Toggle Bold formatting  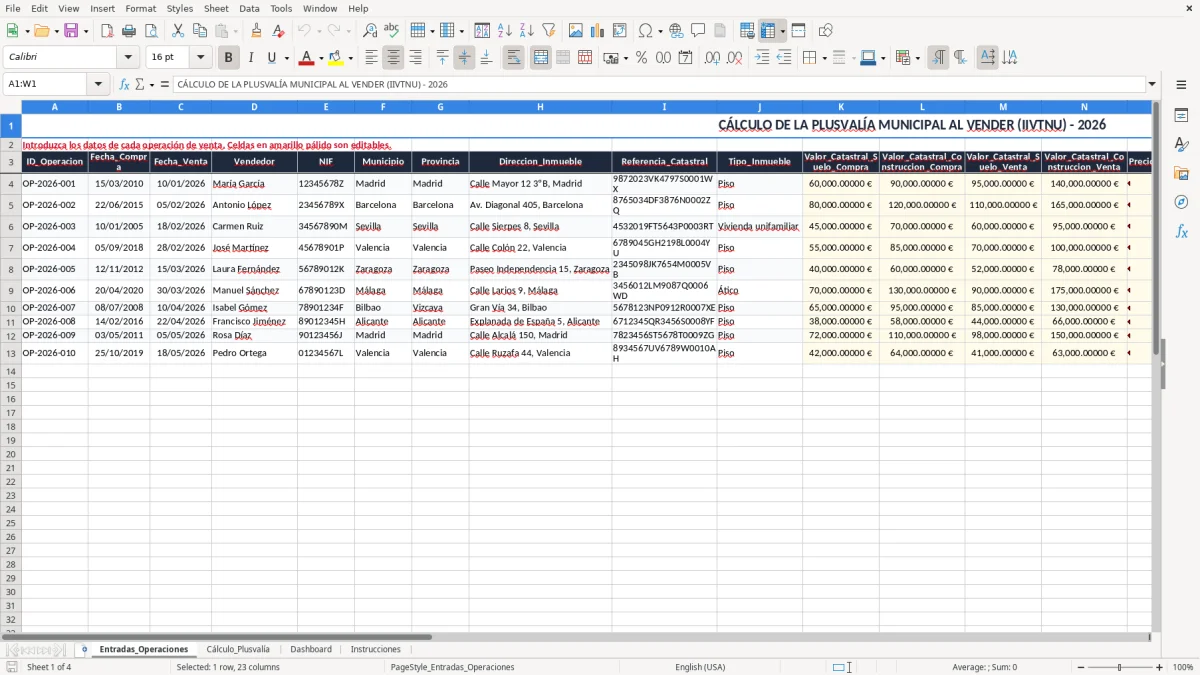coord(228,58)
